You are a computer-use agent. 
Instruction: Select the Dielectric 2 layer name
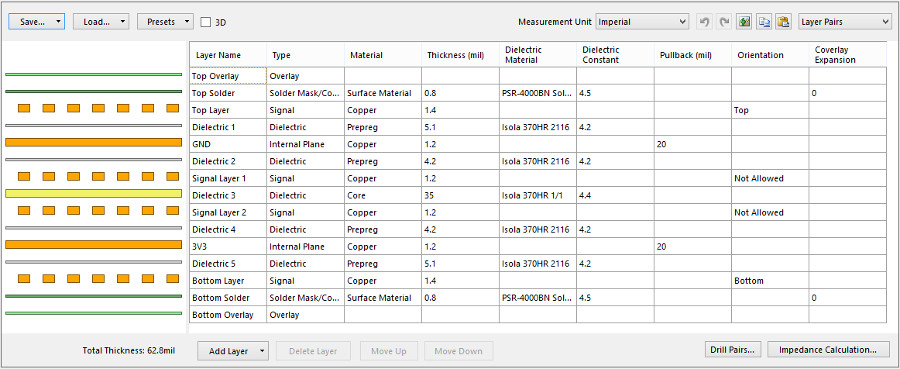228,161
